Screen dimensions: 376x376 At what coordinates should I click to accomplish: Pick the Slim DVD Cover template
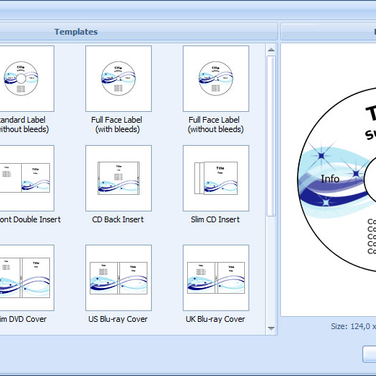coord(27,278)
